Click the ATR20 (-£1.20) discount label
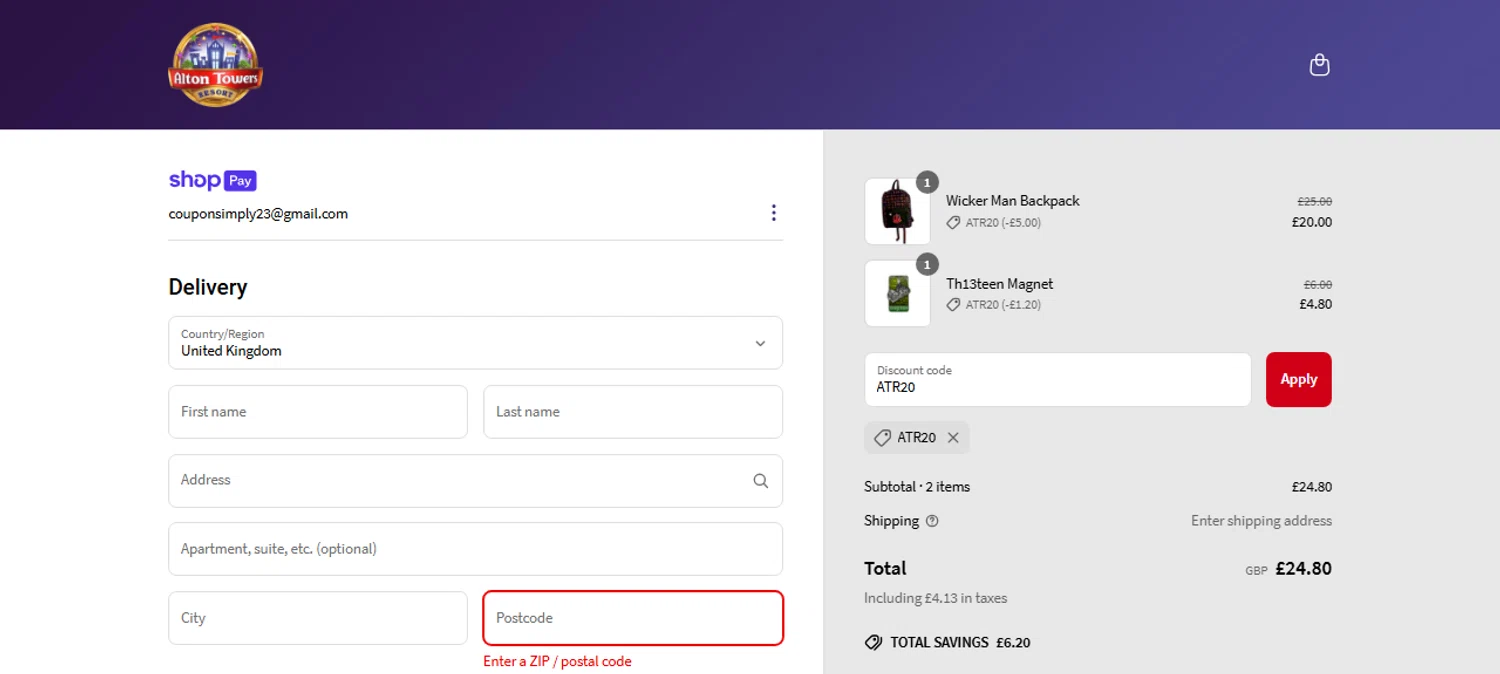This screenshot has width=1500, height=674. [1003, 305]
